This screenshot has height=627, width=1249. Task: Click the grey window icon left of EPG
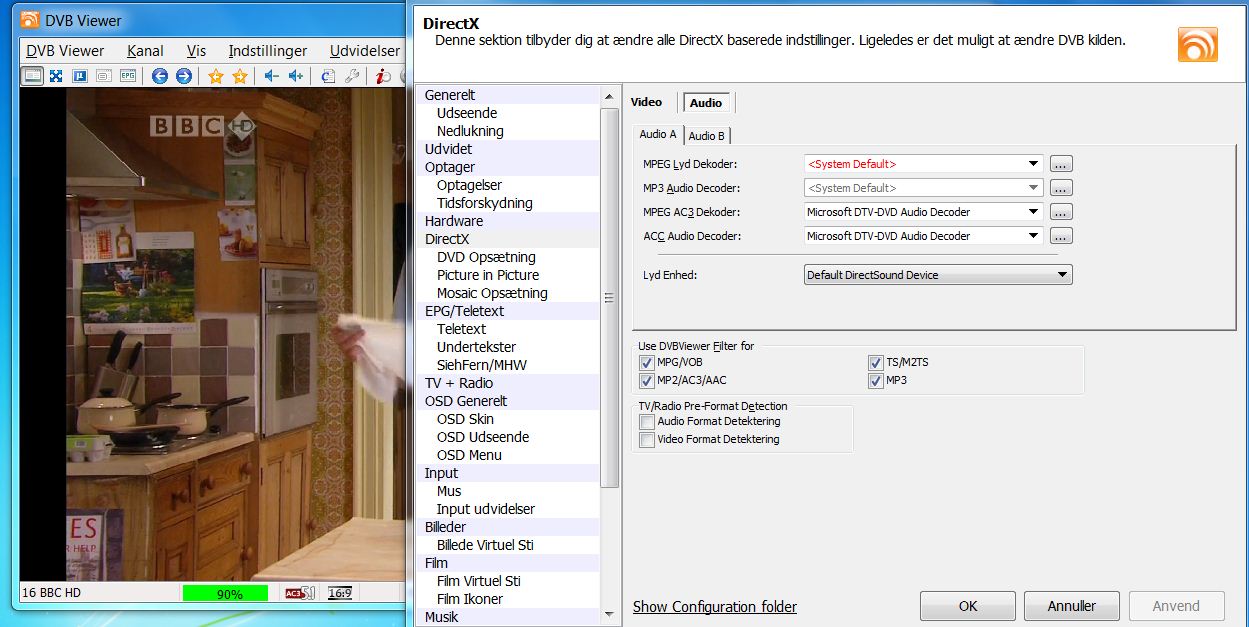[103, 76]
